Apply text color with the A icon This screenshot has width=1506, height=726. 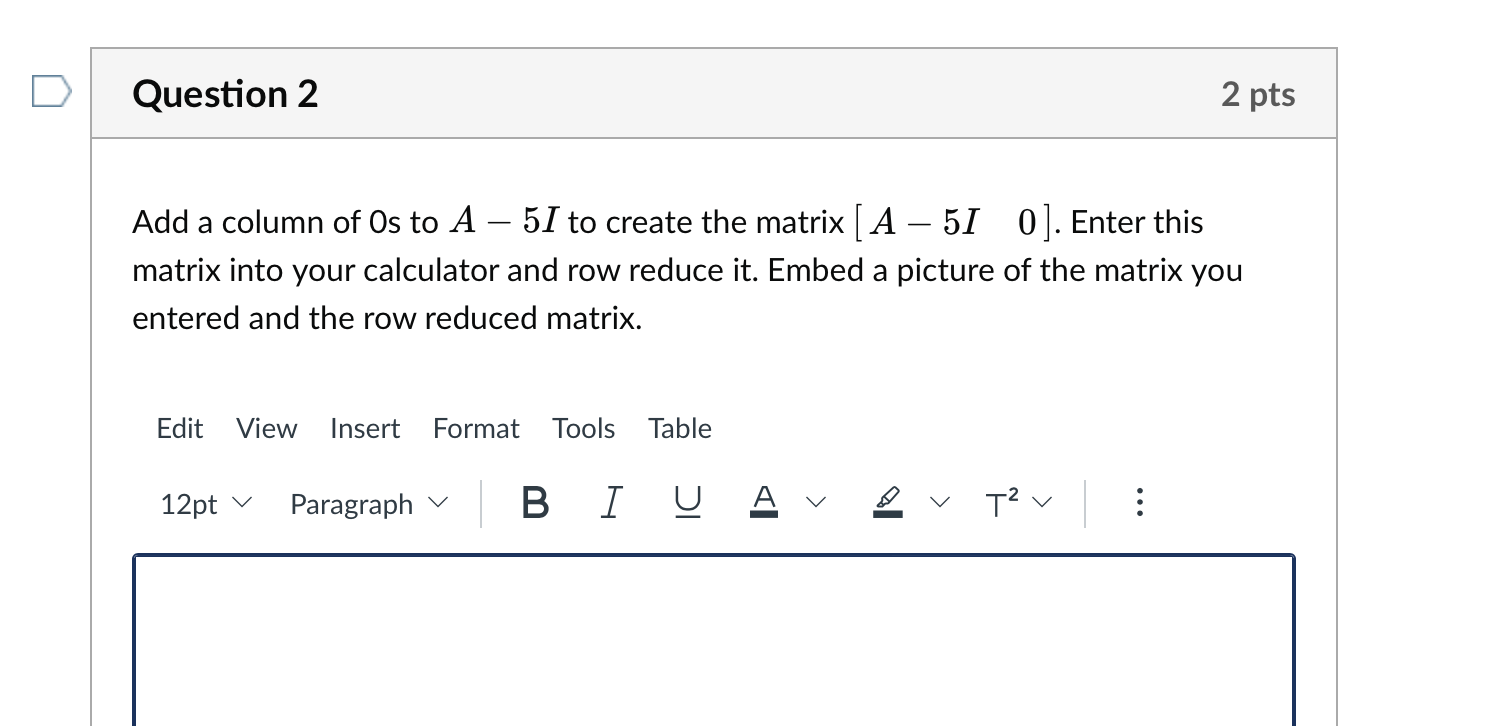coord(763,503)
